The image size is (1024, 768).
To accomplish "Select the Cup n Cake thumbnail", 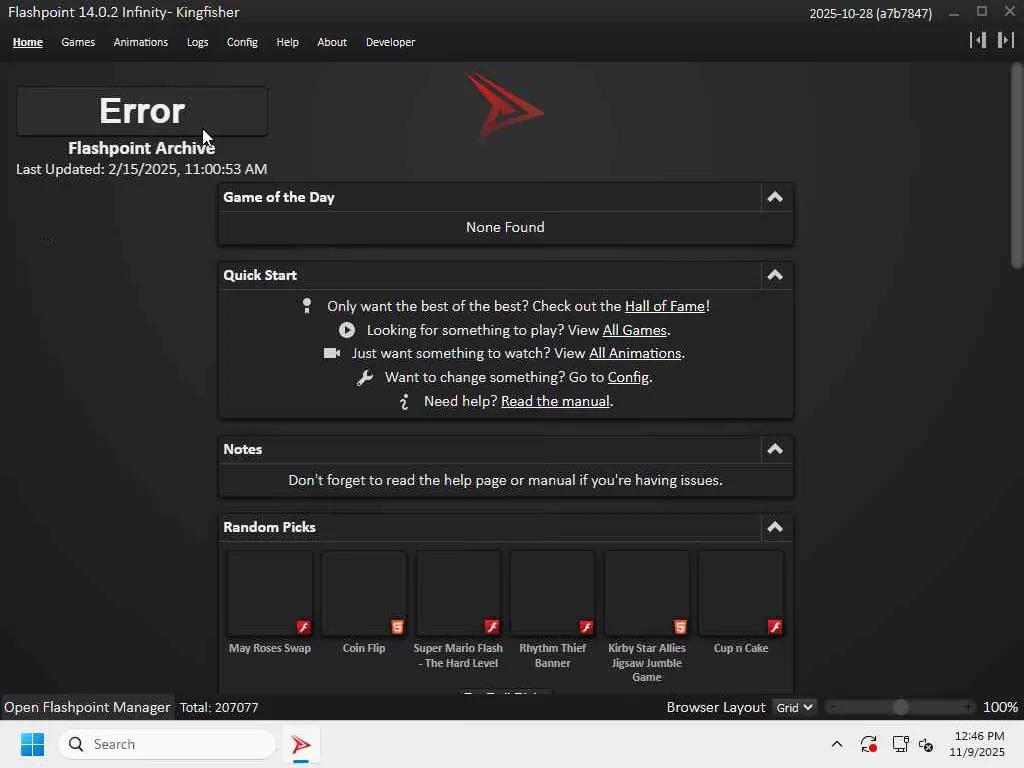I will 741,593.
